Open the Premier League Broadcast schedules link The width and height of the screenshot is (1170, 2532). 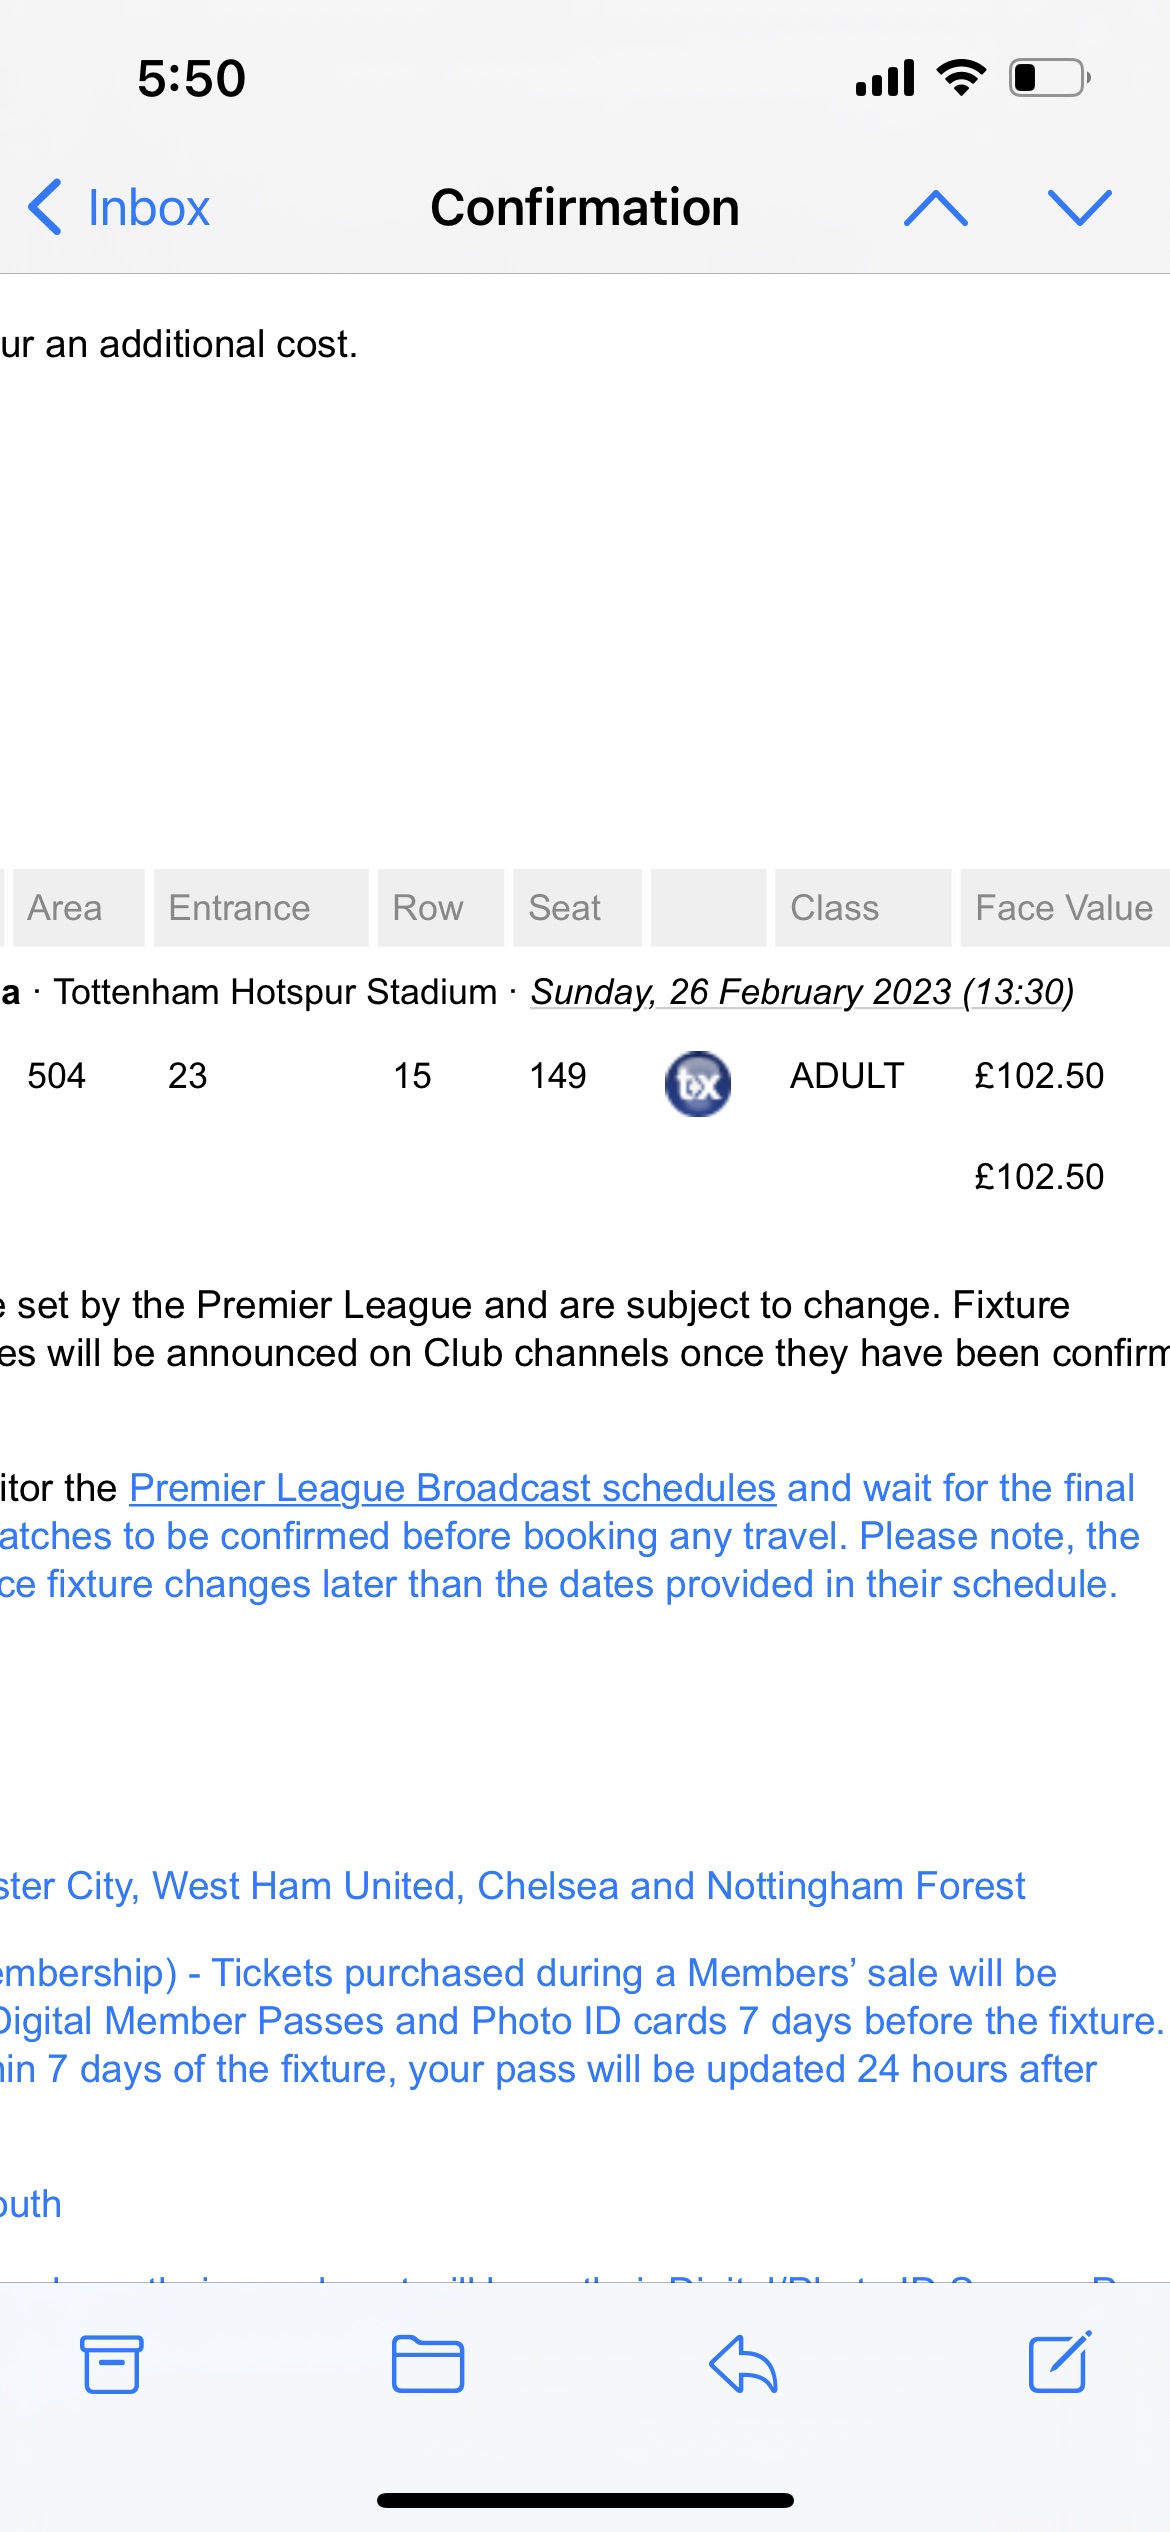pyautogui.click(x=452, y=1488)
